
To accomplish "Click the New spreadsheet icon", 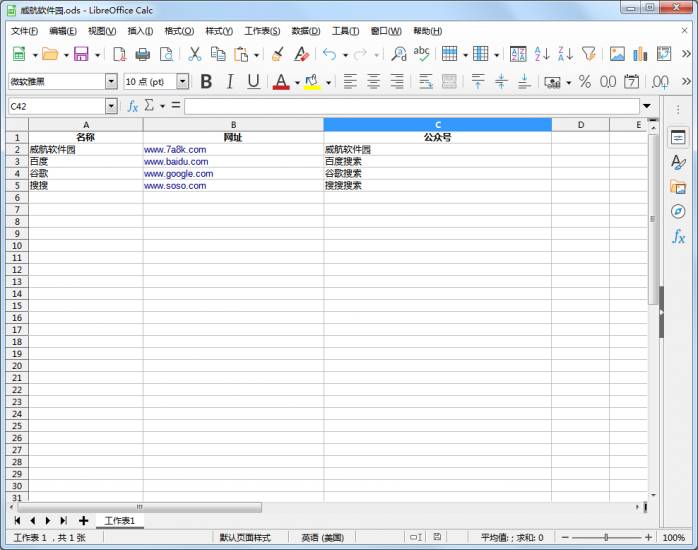I will [19, 54].
